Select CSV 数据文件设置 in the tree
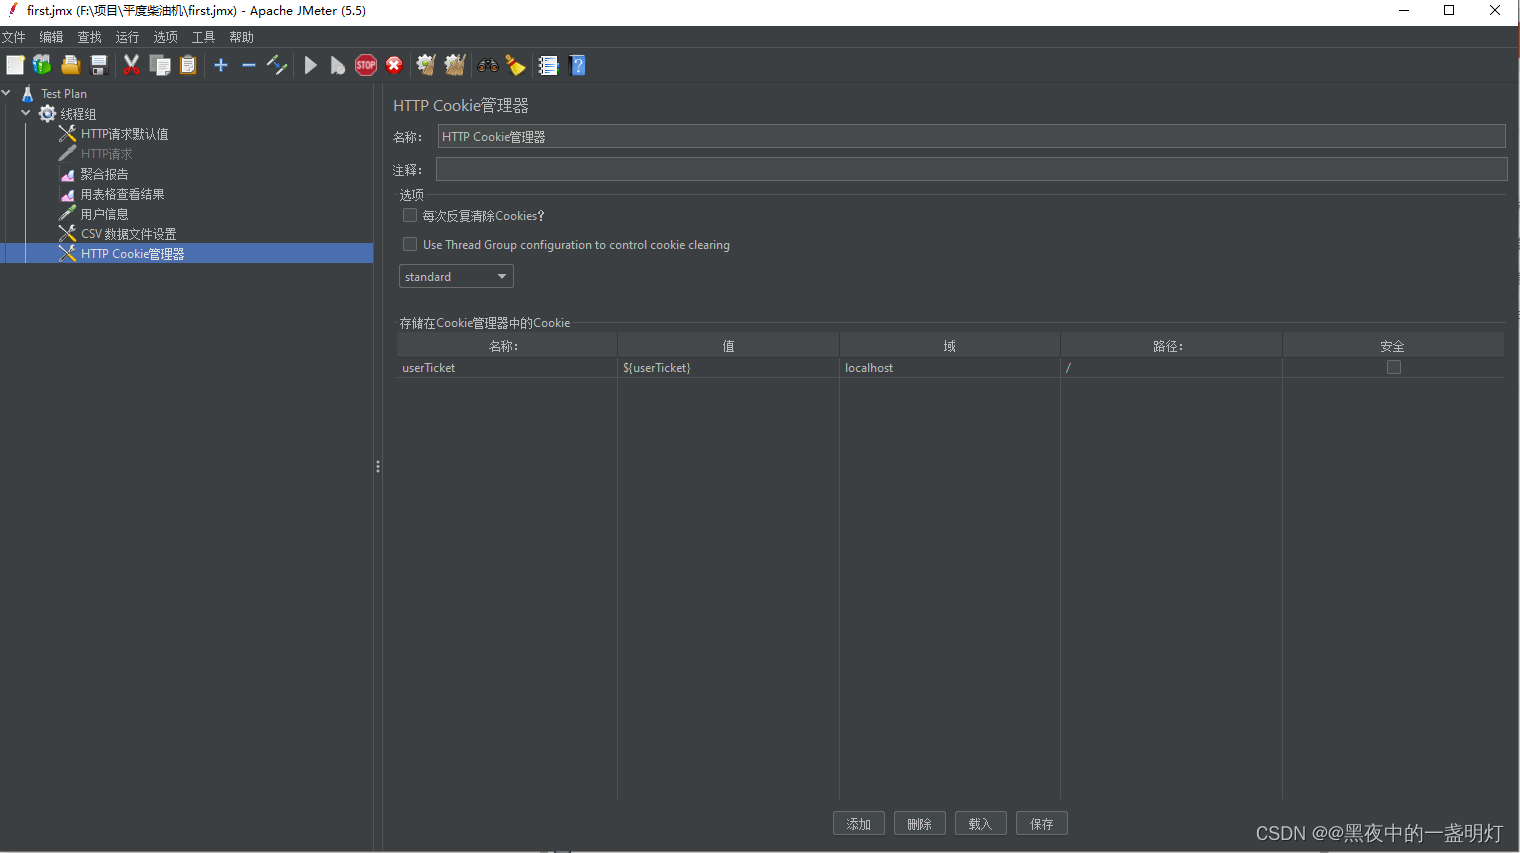This screenshot has width=1520, height=853. (128, 234)
